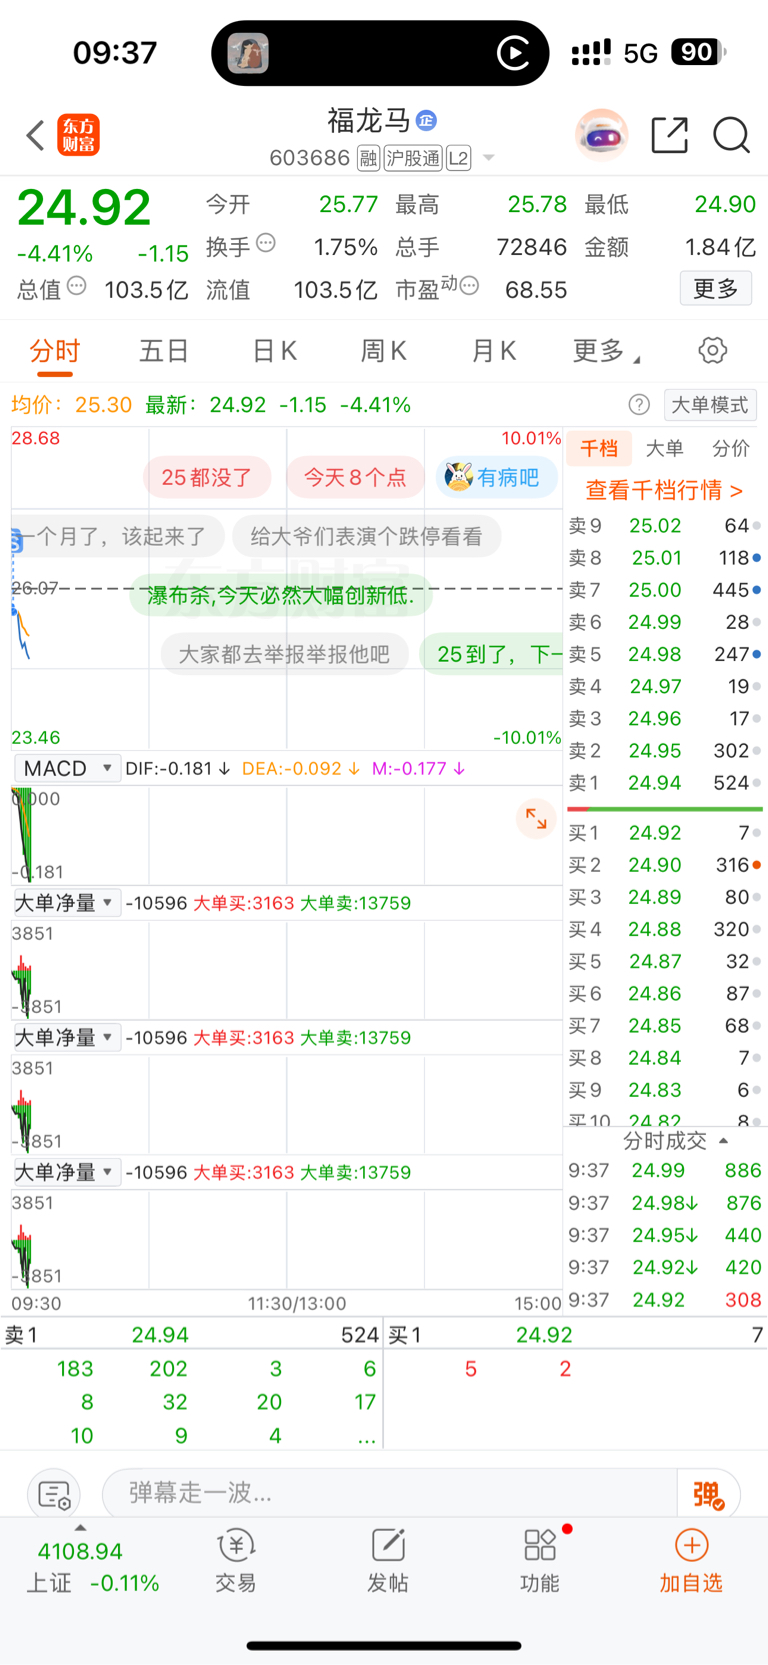Expand the 更多 chart period menu
Viewport: 768px width, 1665px height.
click(x=606, y=351)
